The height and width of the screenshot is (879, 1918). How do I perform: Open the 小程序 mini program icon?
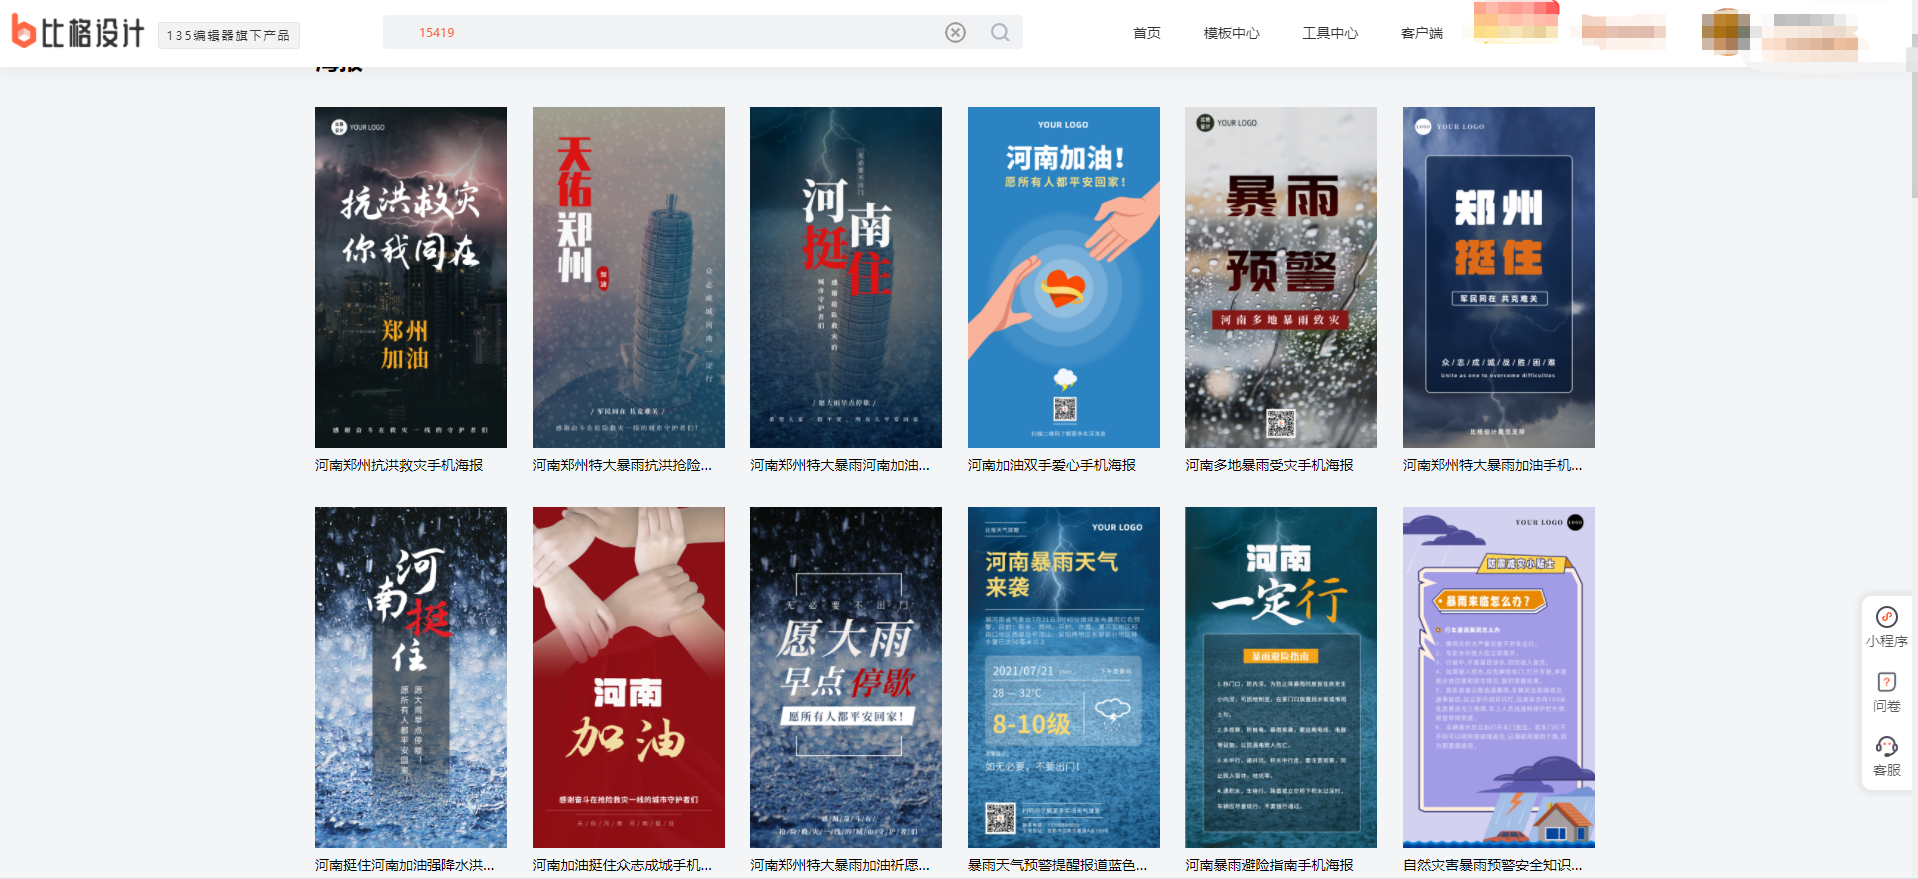coord(1886,626)
